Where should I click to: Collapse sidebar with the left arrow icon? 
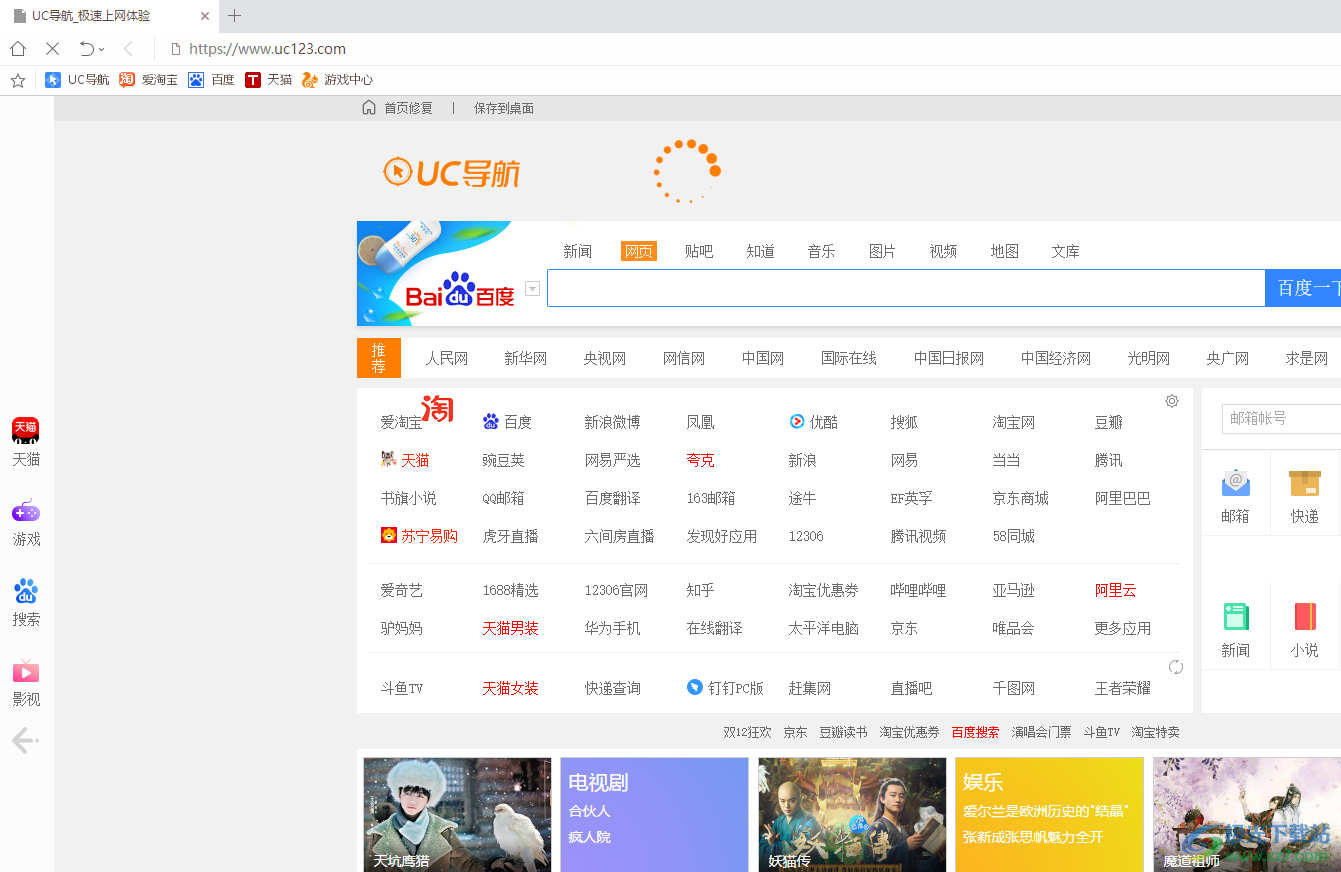pyautogui.click(x=25, y=741)
